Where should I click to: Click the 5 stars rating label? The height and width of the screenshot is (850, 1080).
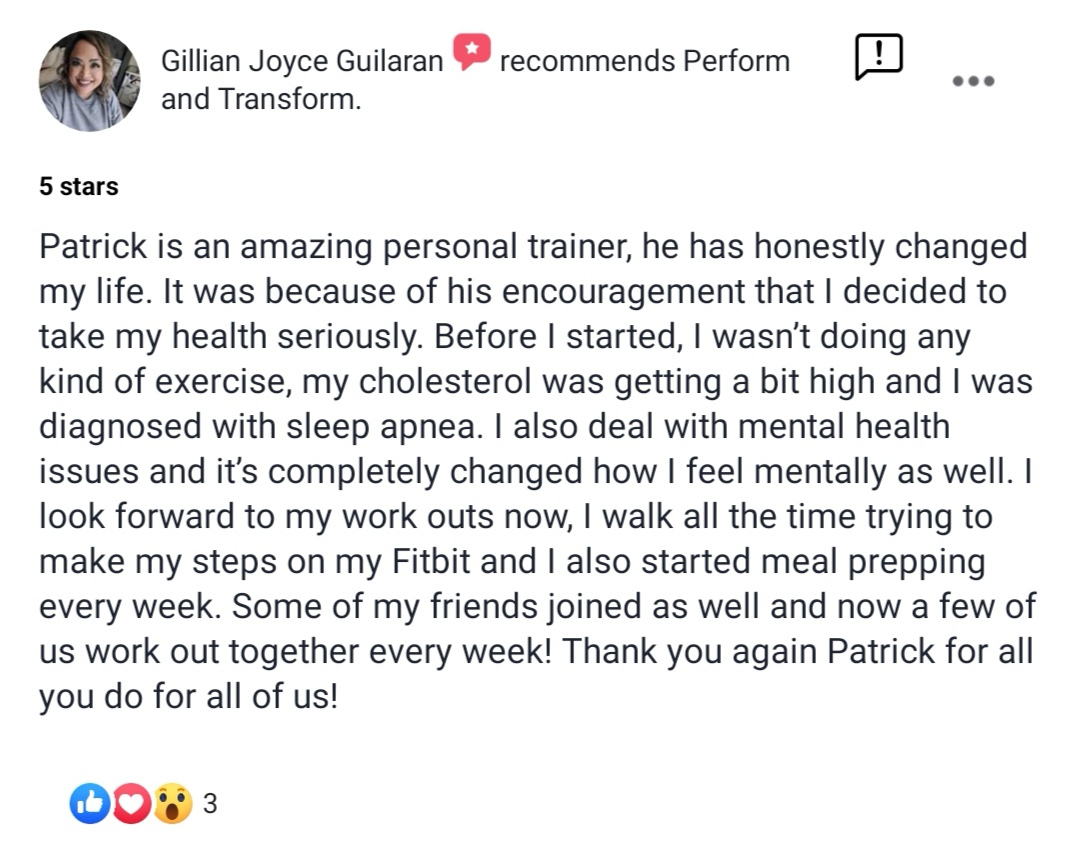pos(79,186)
